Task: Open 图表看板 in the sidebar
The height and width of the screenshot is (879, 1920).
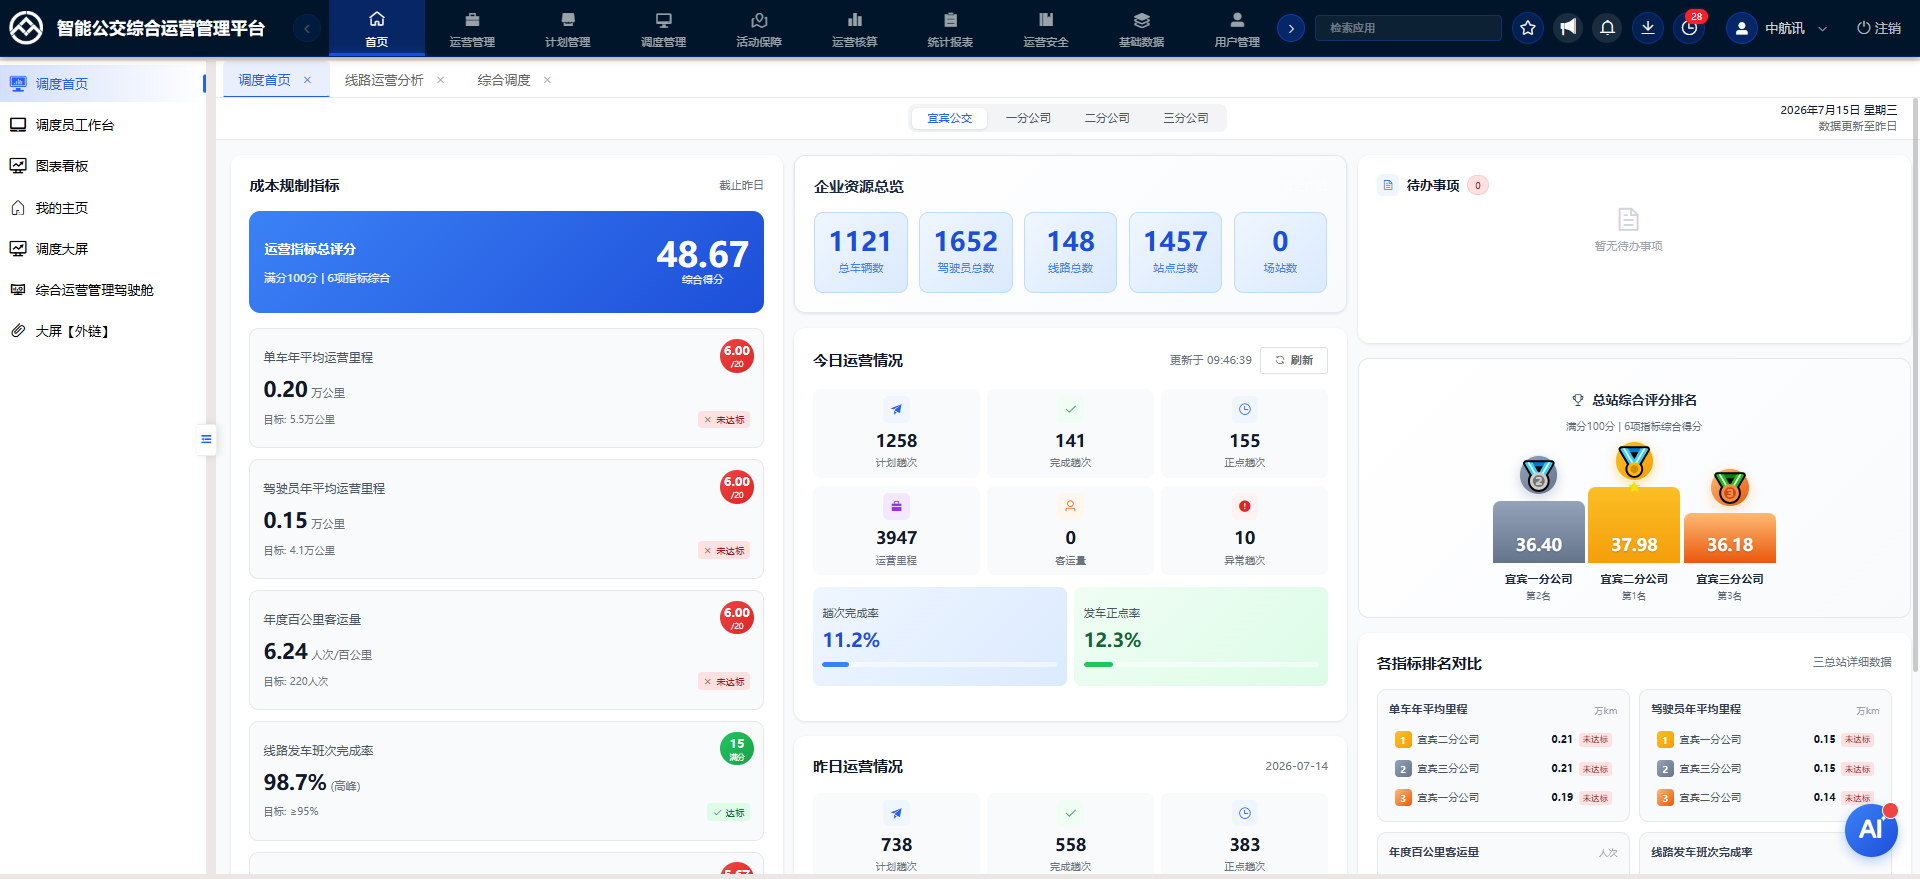Action: (x=103, y=166)
